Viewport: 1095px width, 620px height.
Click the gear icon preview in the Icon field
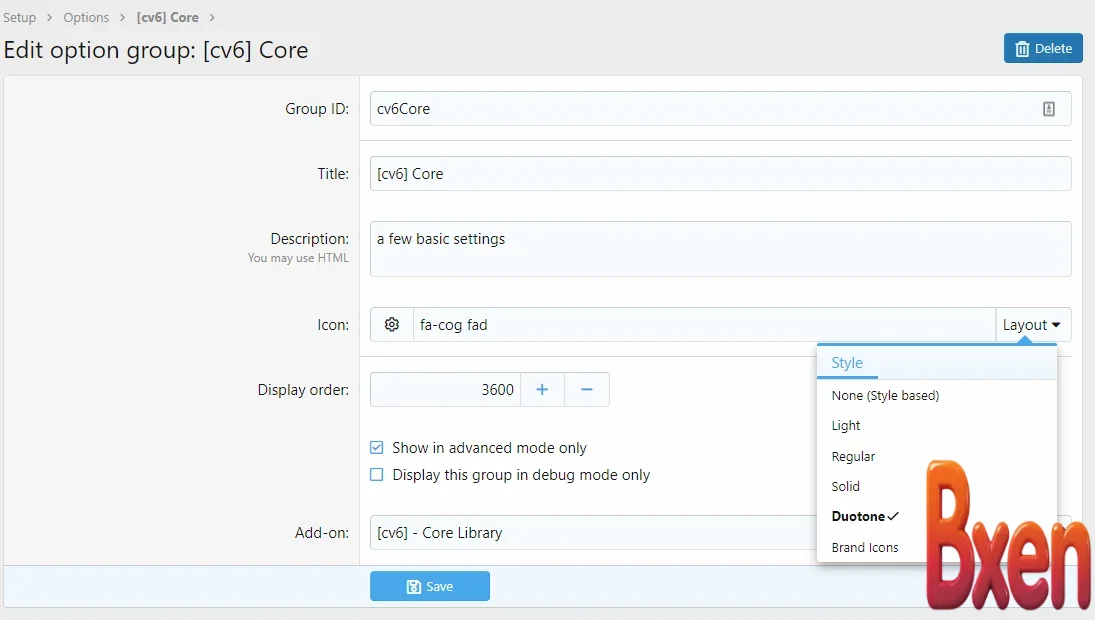[x=391, y=324]
